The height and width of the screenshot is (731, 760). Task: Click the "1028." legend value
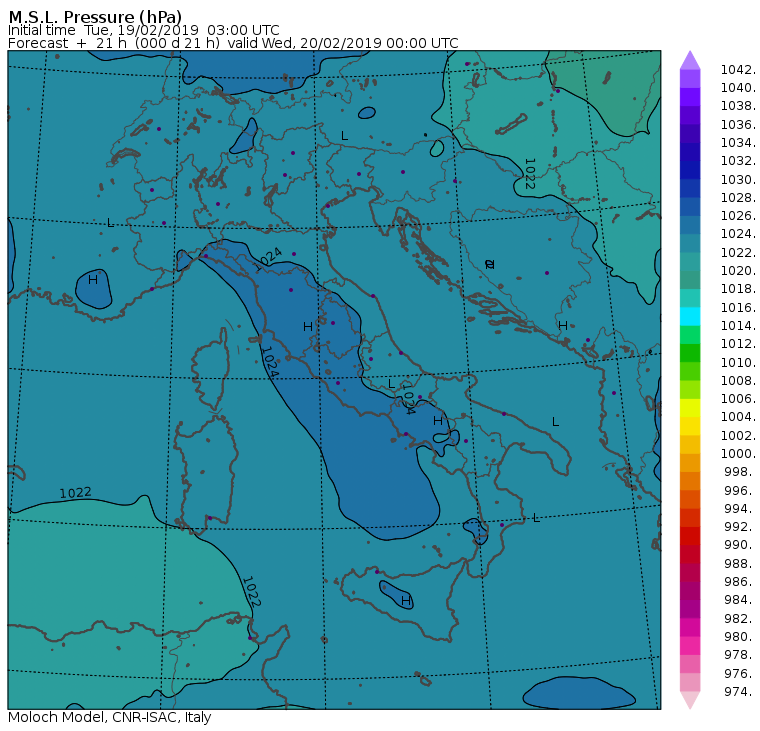738,198
